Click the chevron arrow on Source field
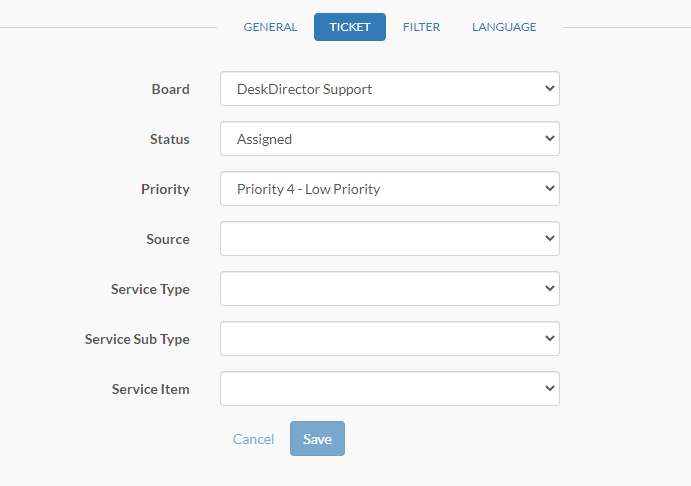The image size is (691, 486). [550, 238]
